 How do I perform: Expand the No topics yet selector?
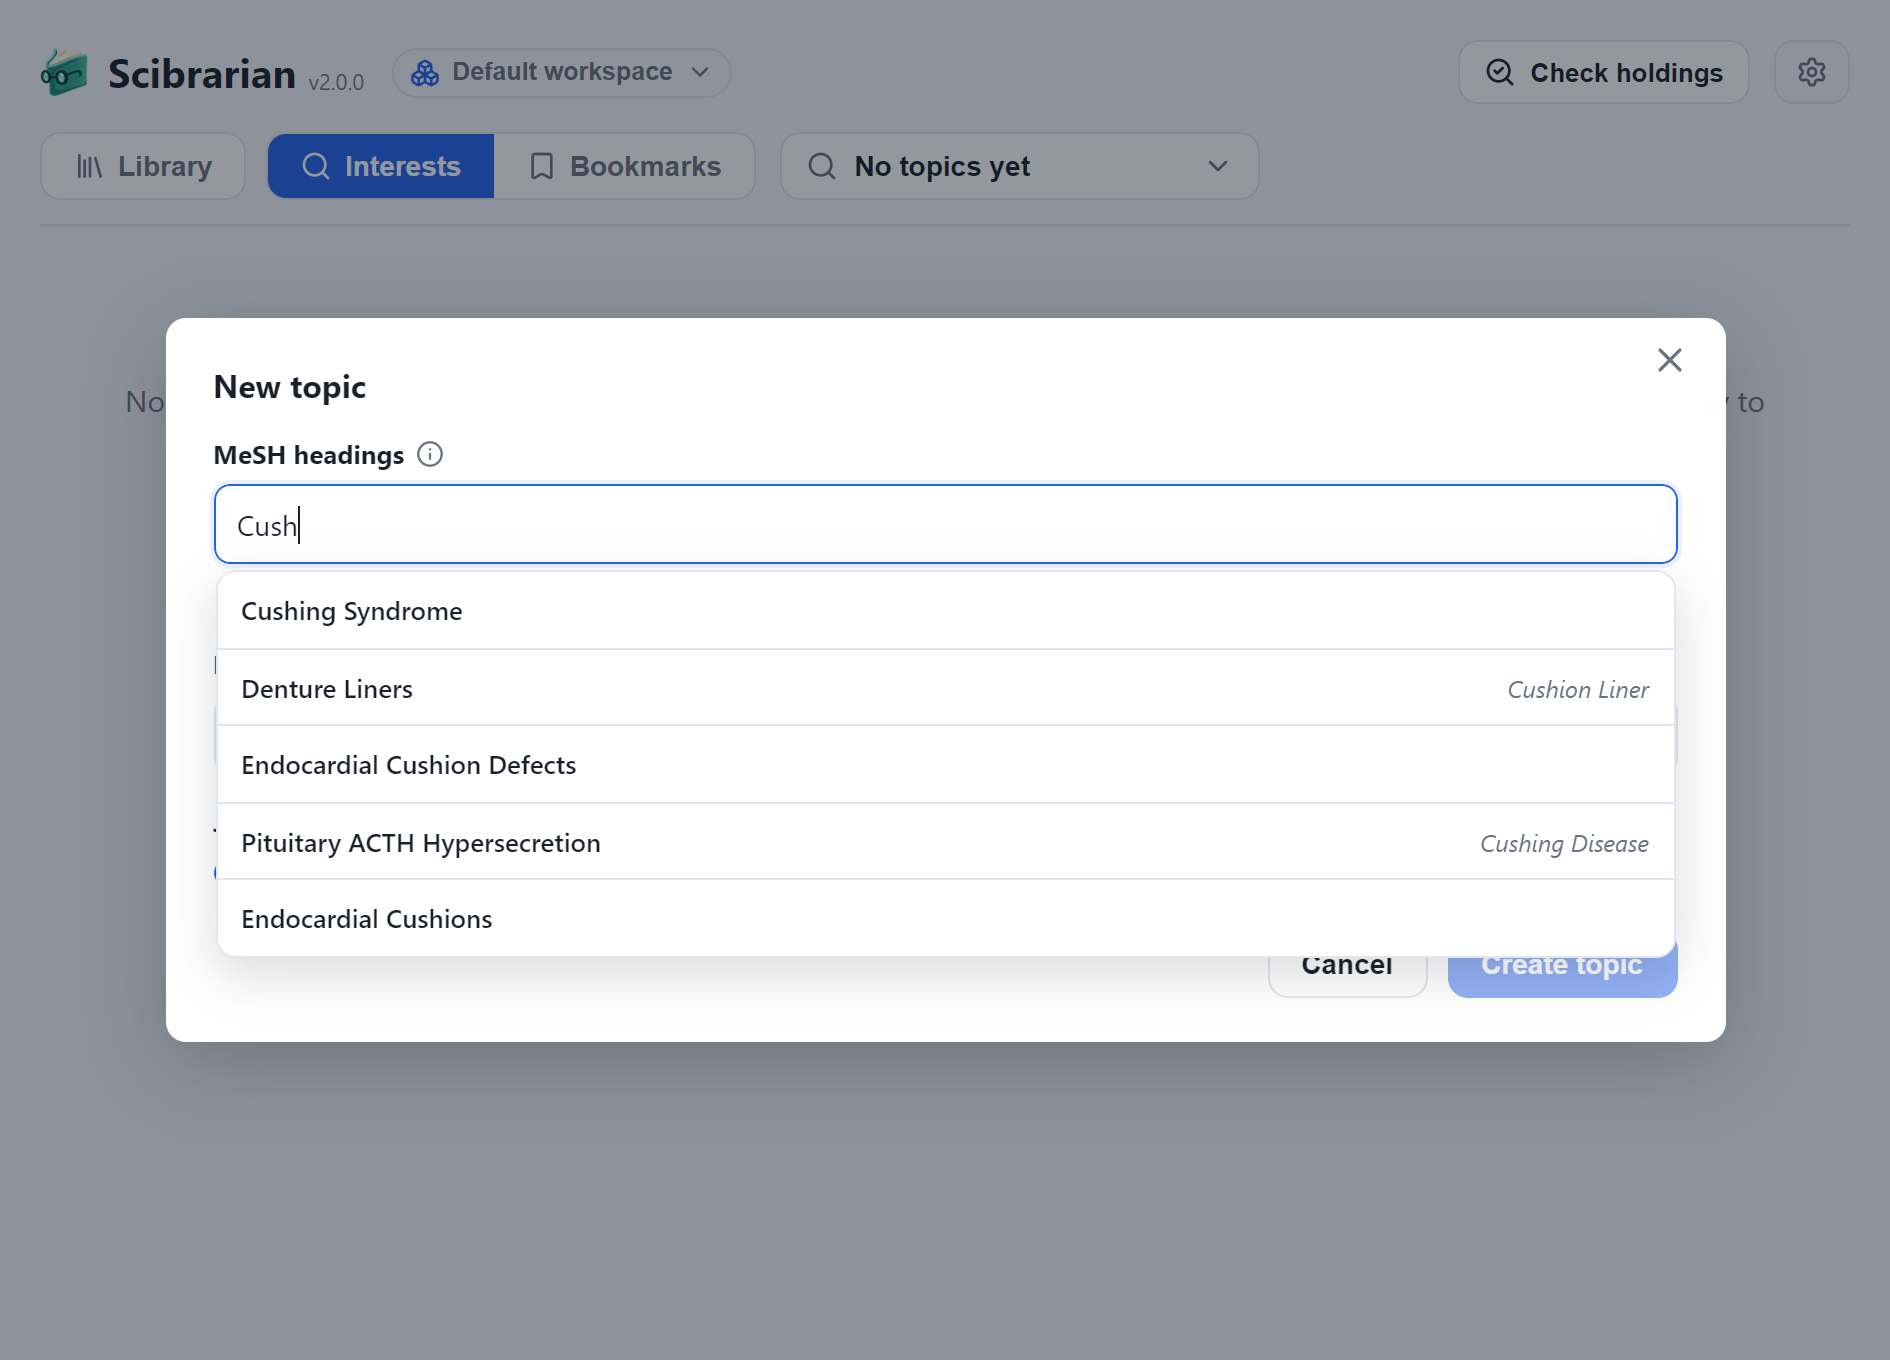coord(1019,166)
